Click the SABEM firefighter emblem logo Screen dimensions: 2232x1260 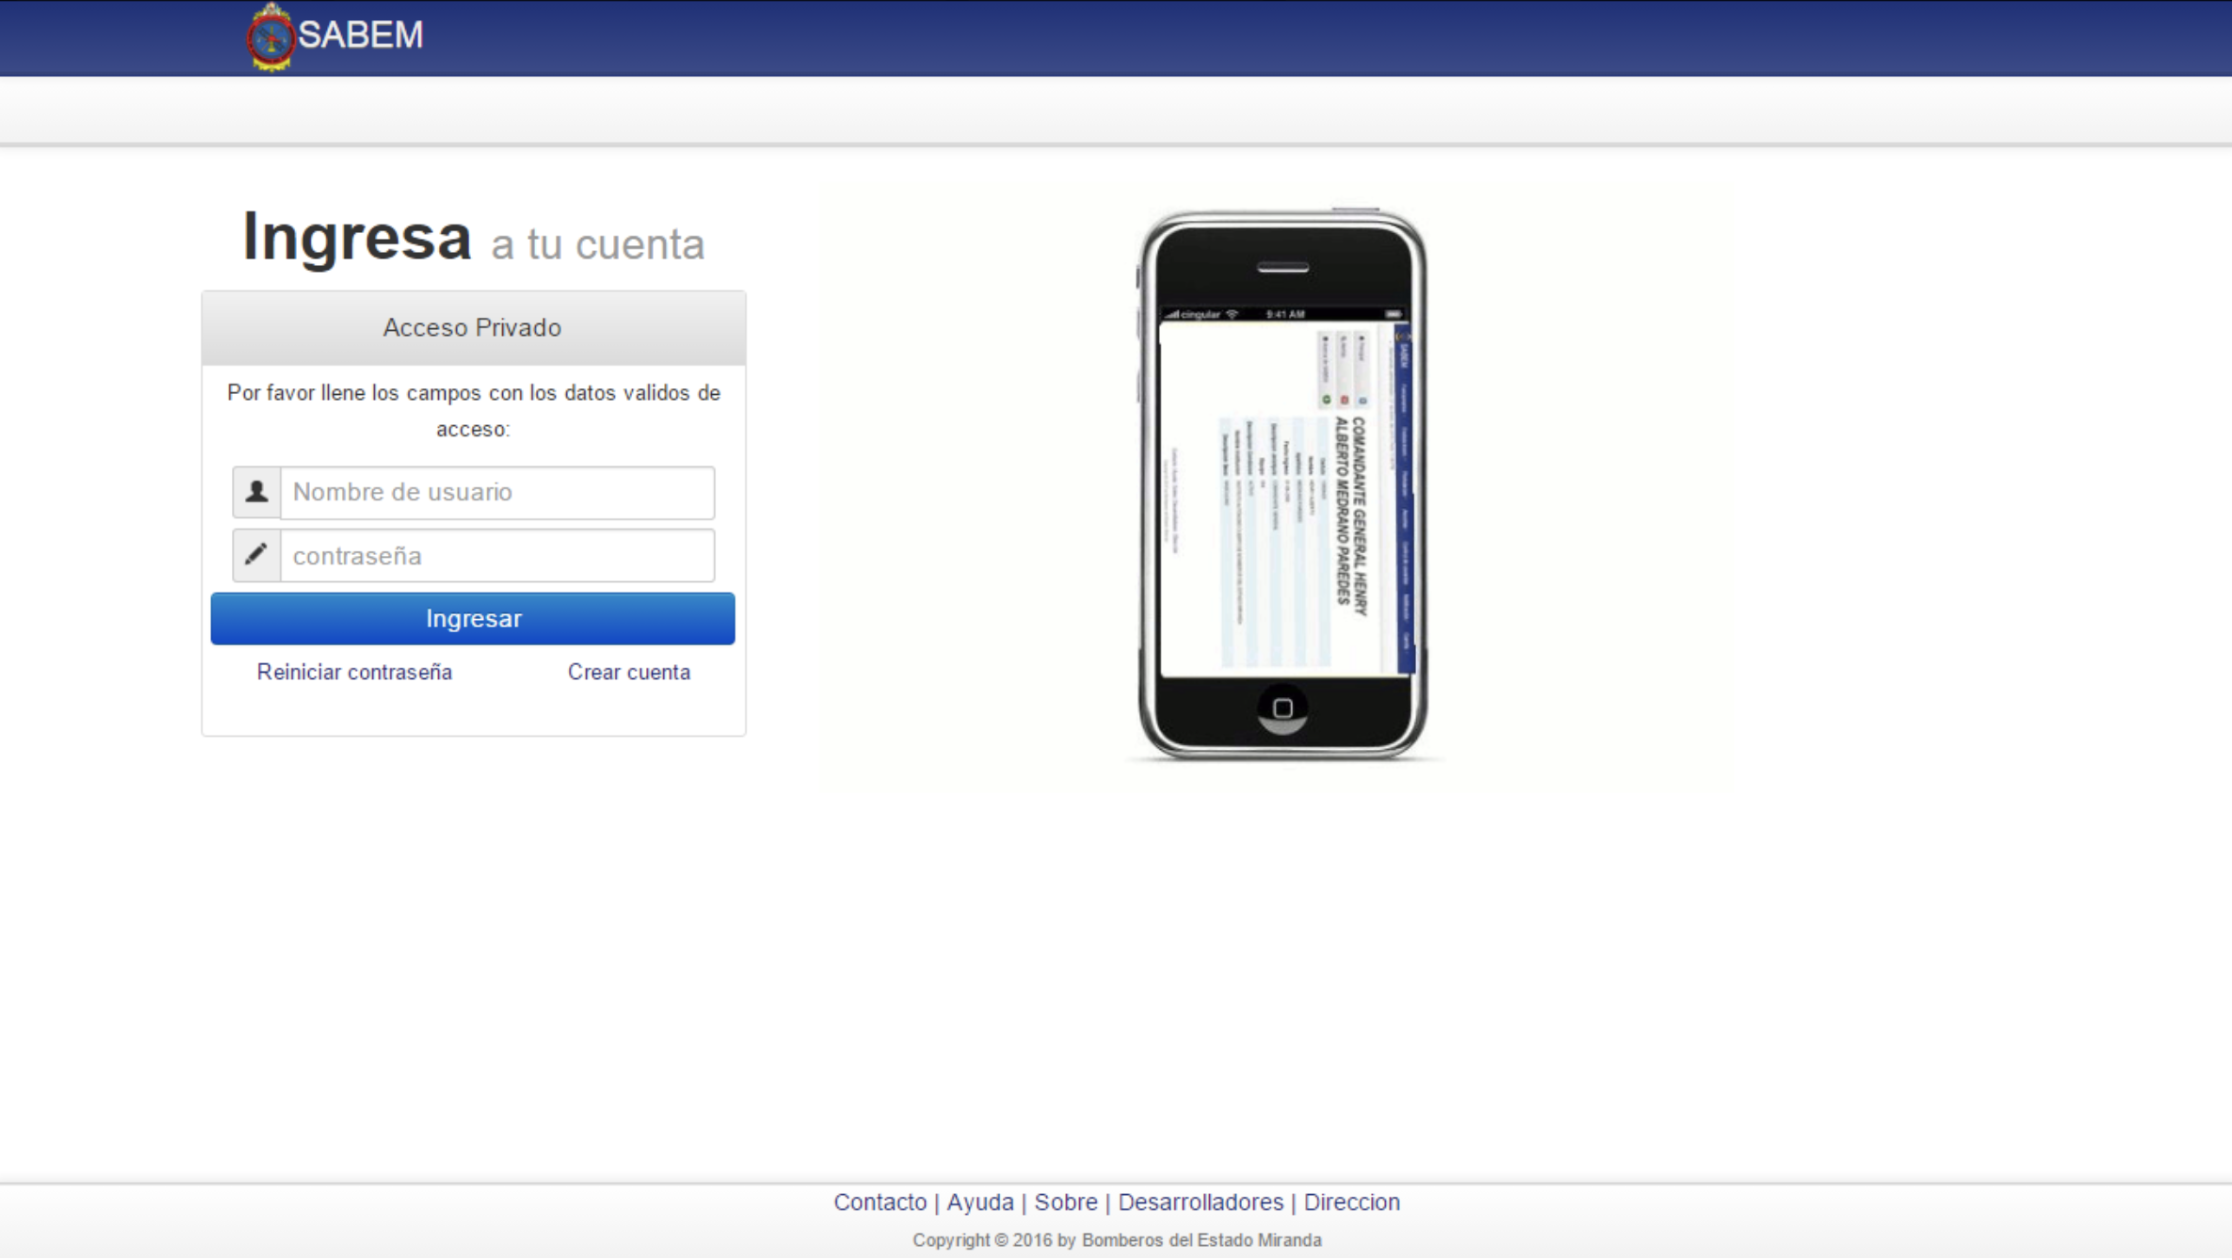coord(270,38)
